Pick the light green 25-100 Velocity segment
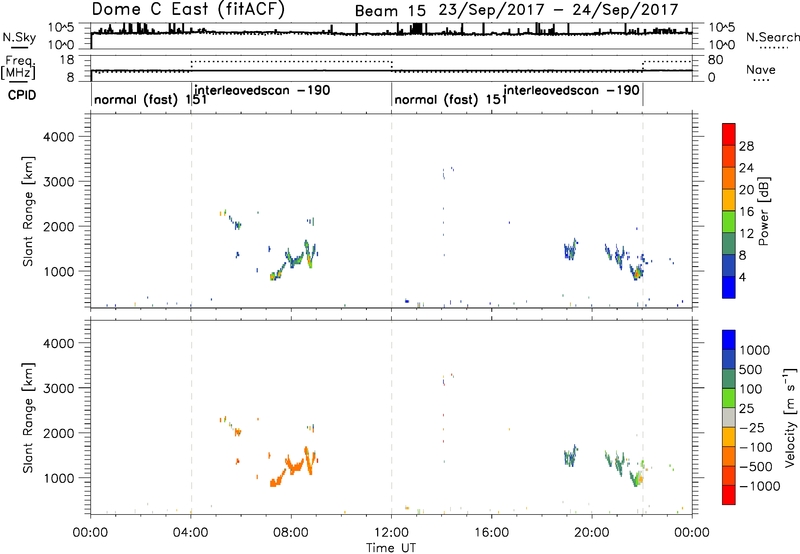The image size is (800, 554). click(x=729, y=398)
